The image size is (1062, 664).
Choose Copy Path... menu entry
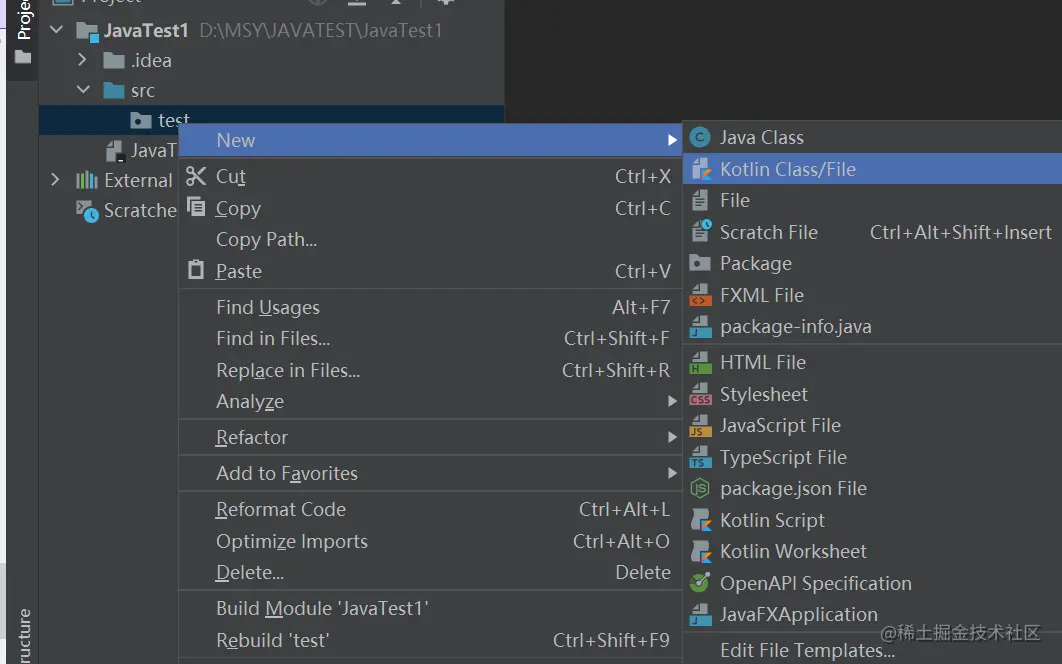[x=430, y=239]
